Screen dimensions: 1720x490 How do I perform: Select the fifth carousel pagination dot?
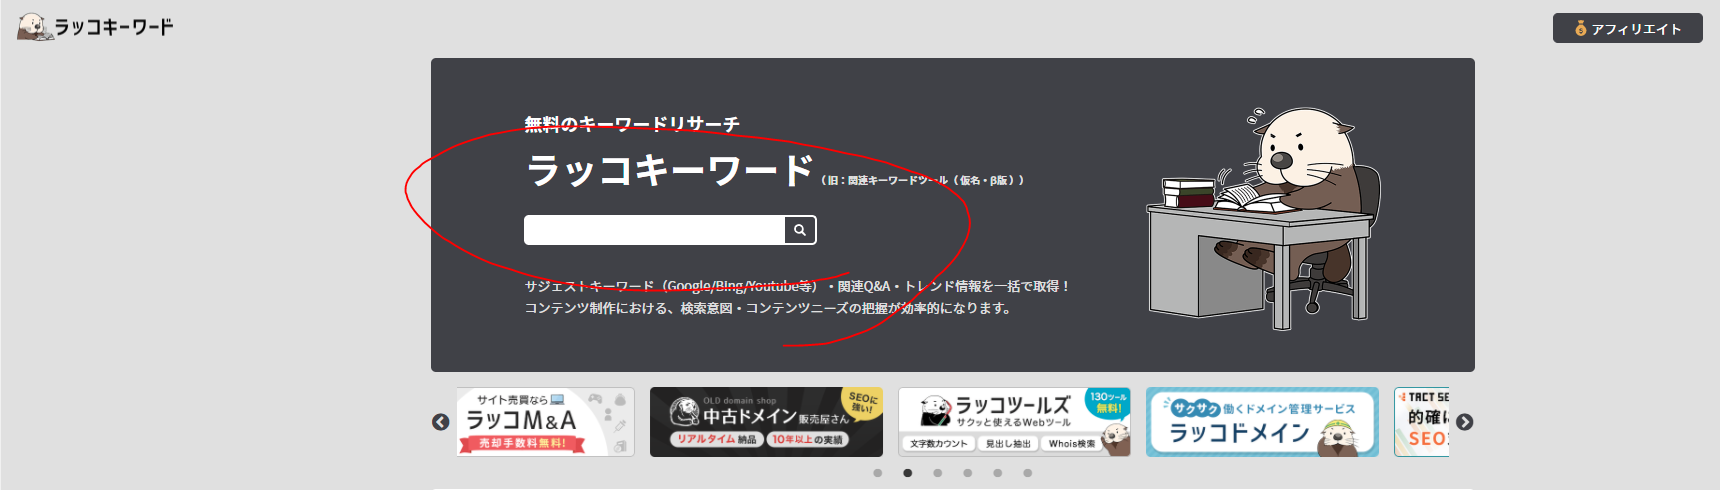[998, 473]
